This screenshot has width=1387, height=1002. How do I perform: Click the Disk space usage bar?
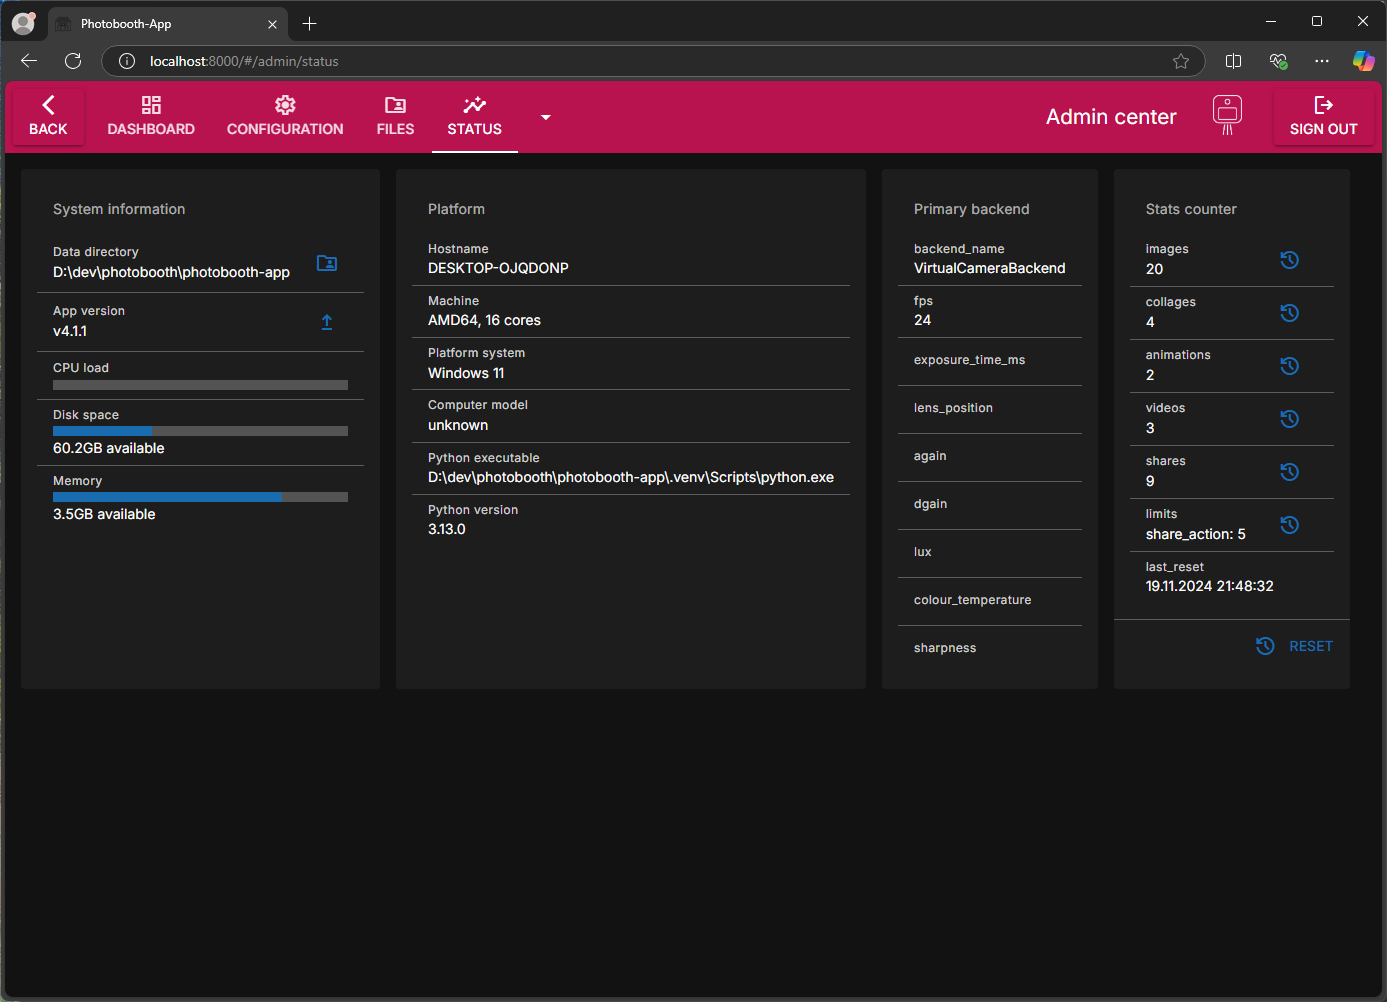coord(200,431)
